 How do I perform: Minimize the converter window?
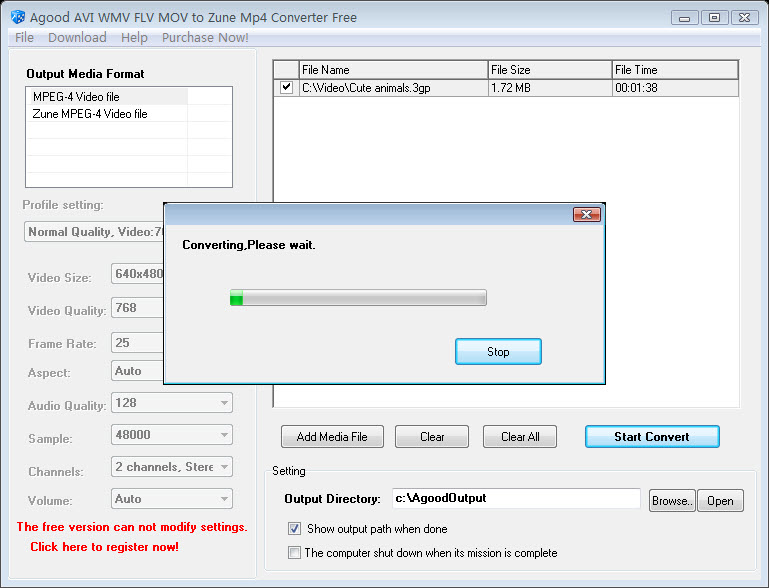[685, 18]
